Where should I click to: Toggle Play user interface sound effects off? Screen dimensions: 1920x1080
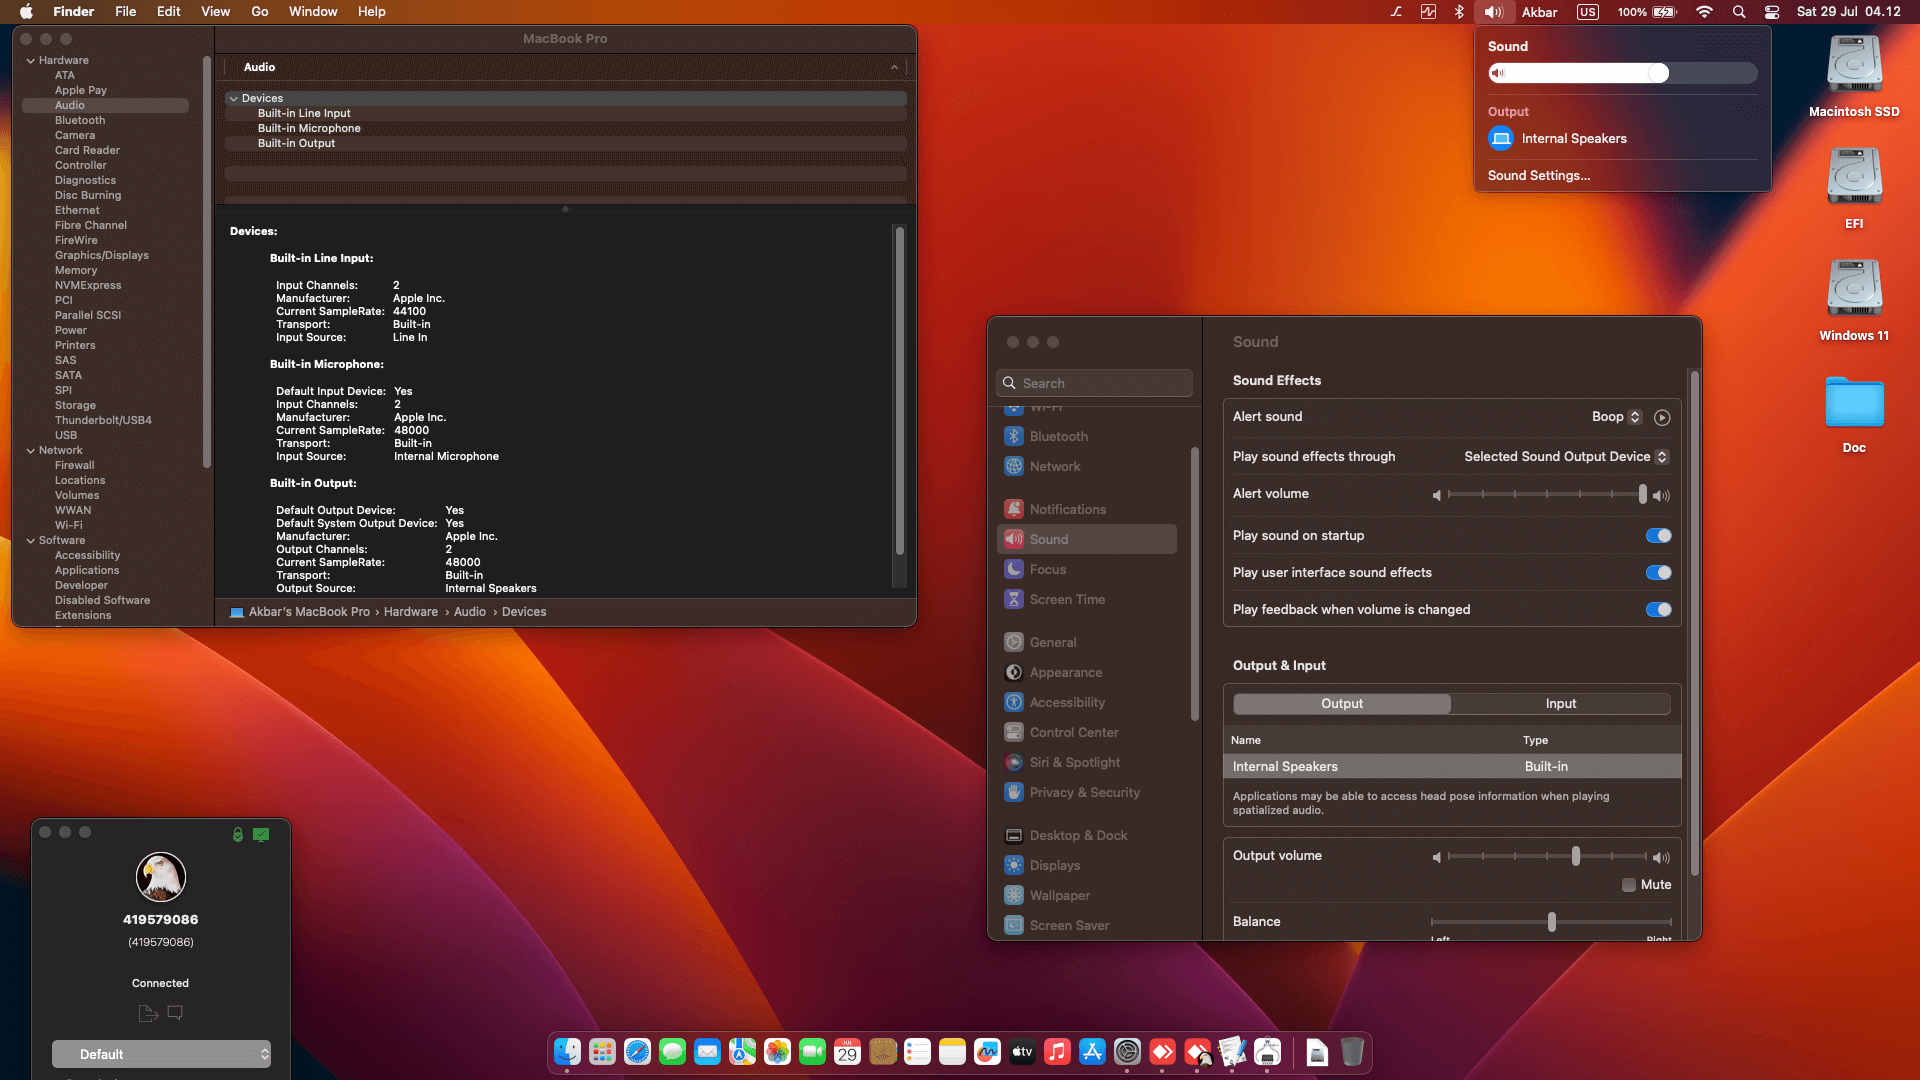pos(1658,572)
